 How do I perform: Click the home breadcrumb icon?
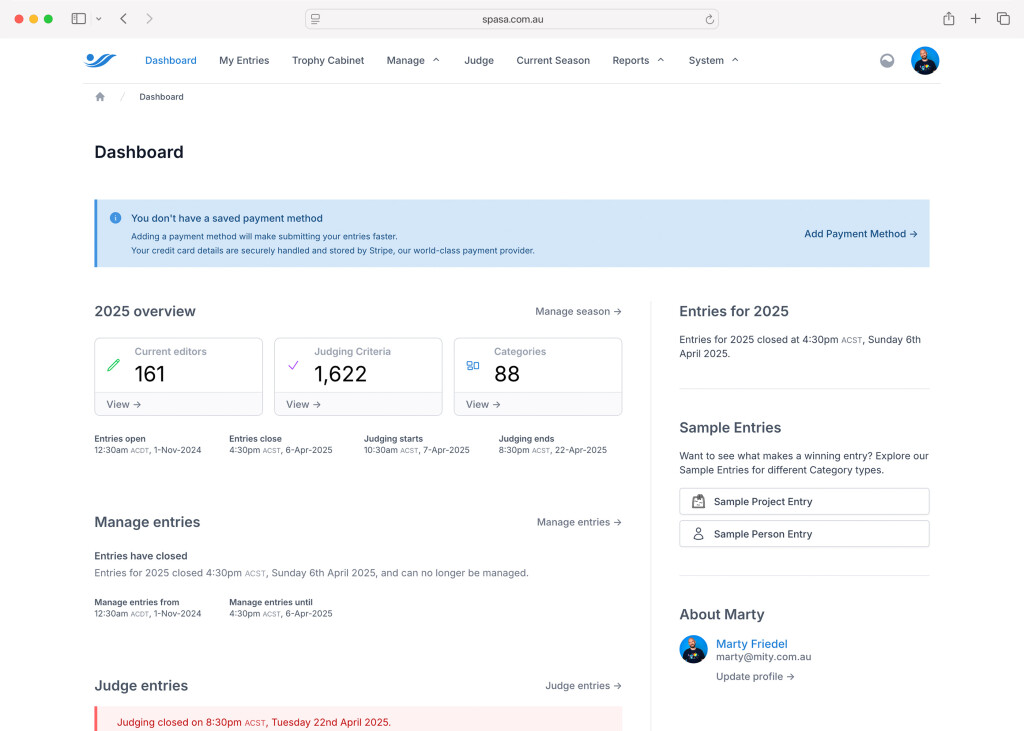100,97
